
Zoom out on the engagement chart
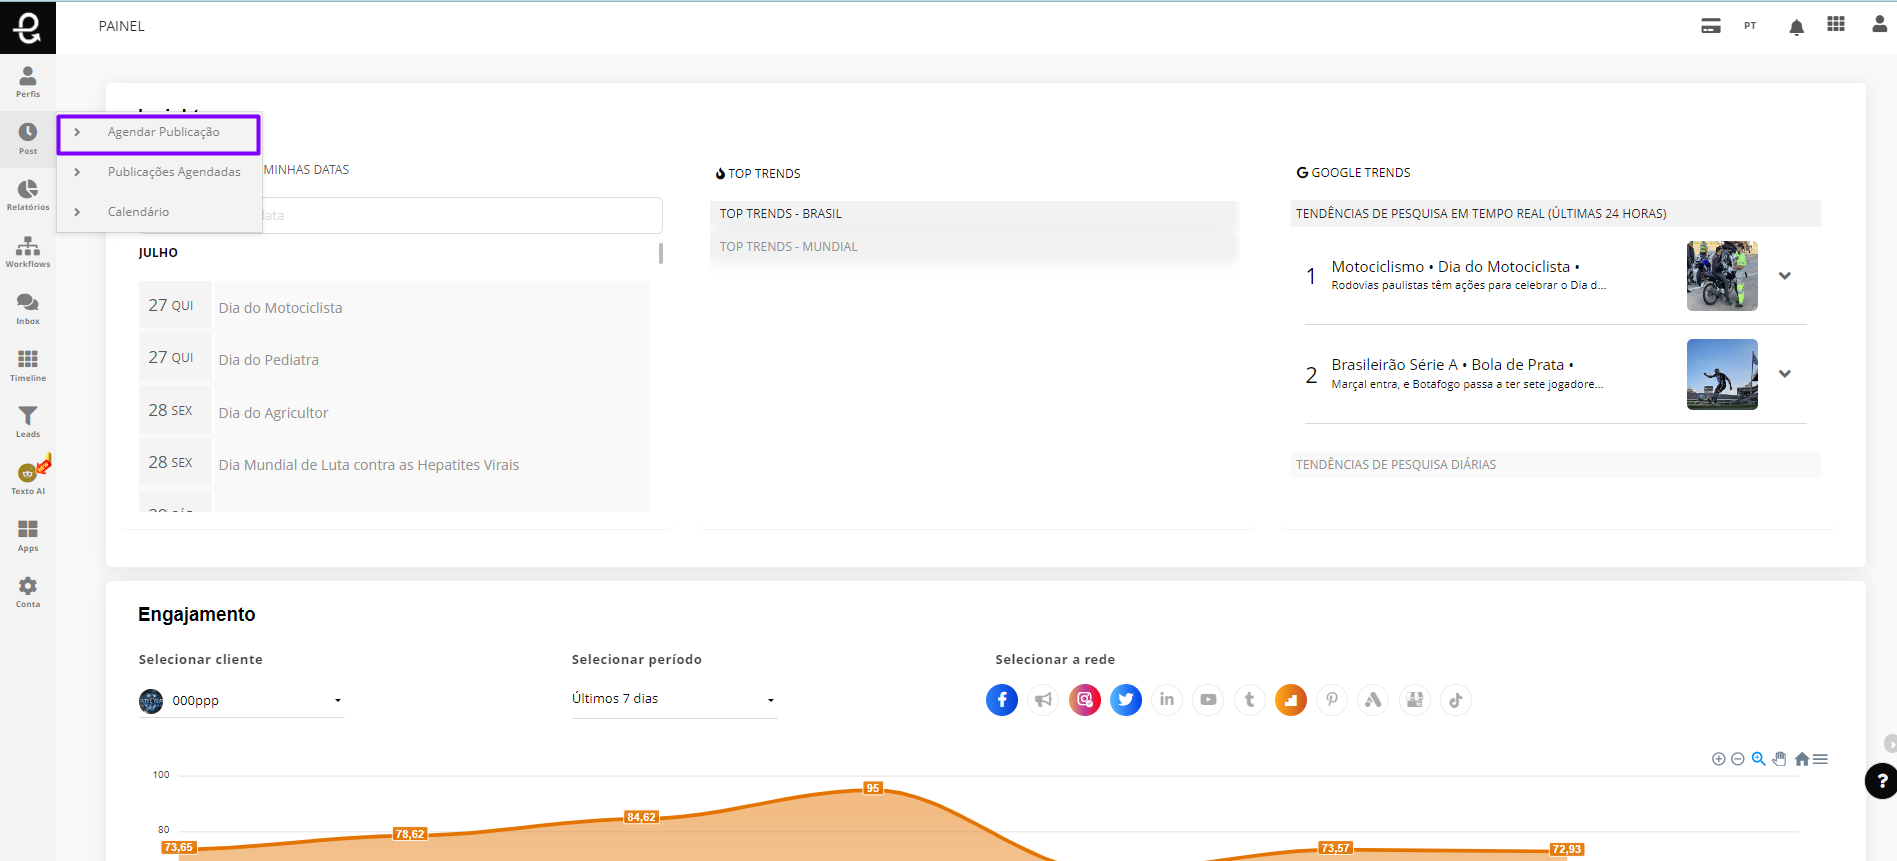click(x=1738, y=759)
